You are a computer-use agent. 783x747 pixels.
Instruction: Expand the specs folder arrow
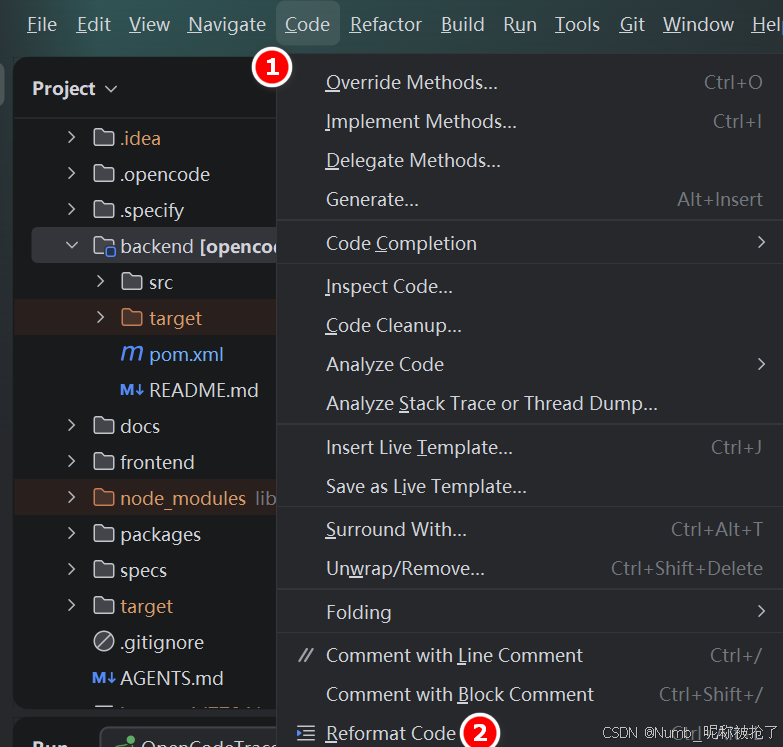tap(71, 569)
